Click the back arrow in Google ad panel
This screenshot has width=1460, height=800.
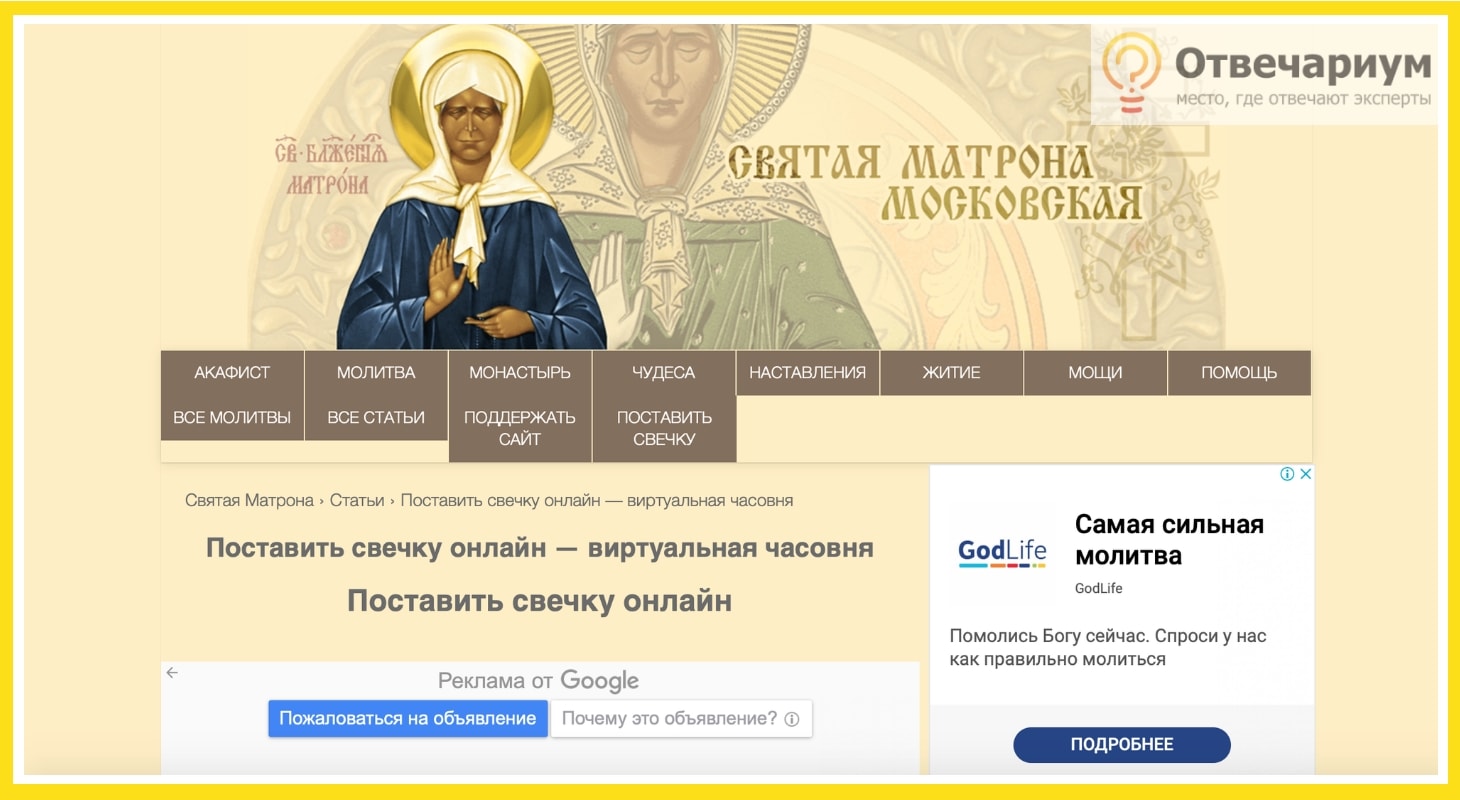pyautogui.click(x=172, y=673)
